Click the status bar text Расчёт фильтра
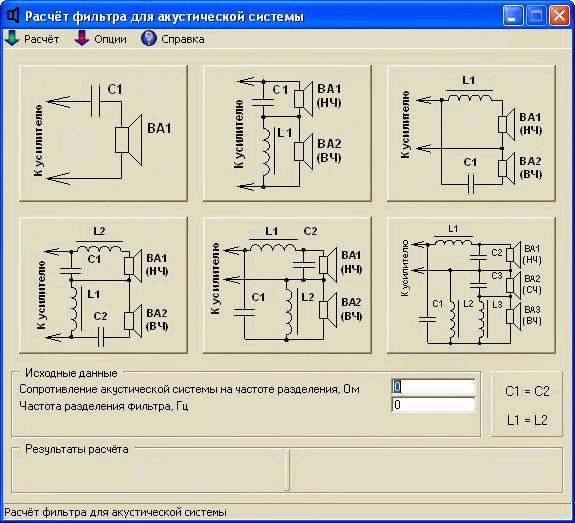The height and width of the screenshot is (523, 575). [x=115, y=512]
